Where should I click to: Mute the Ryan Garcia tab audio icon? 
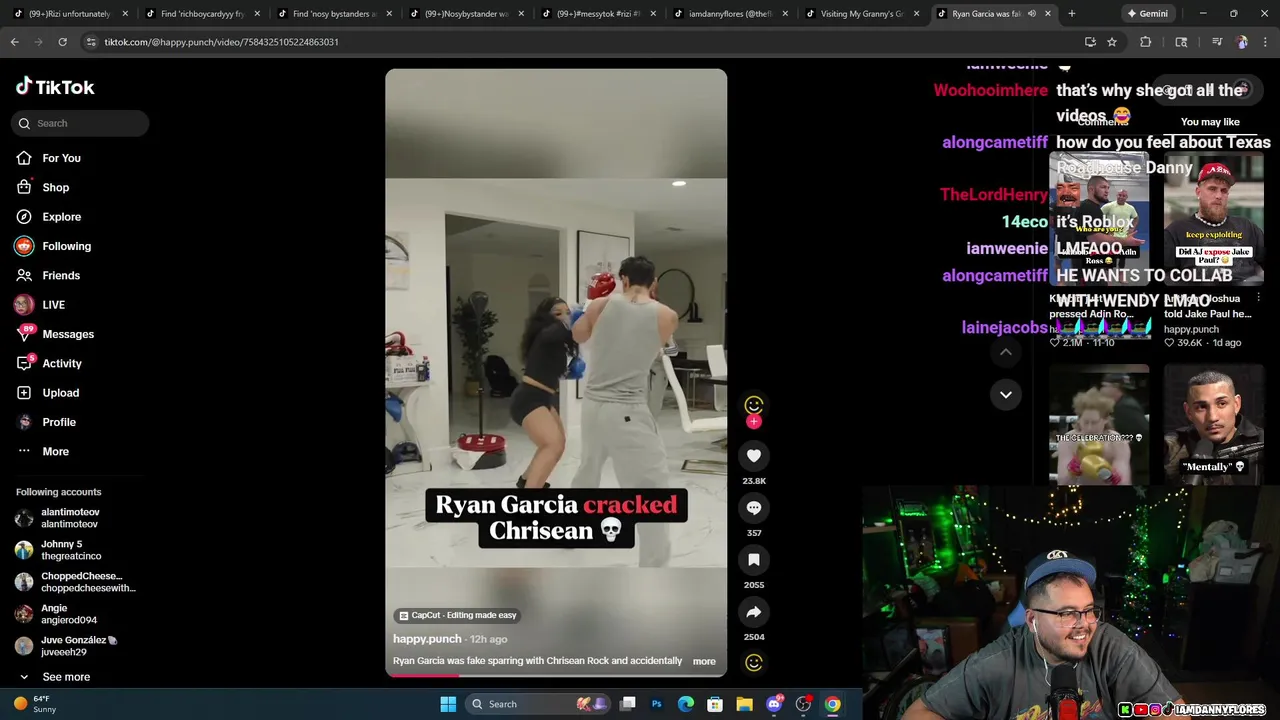(x=1031, y=14)
